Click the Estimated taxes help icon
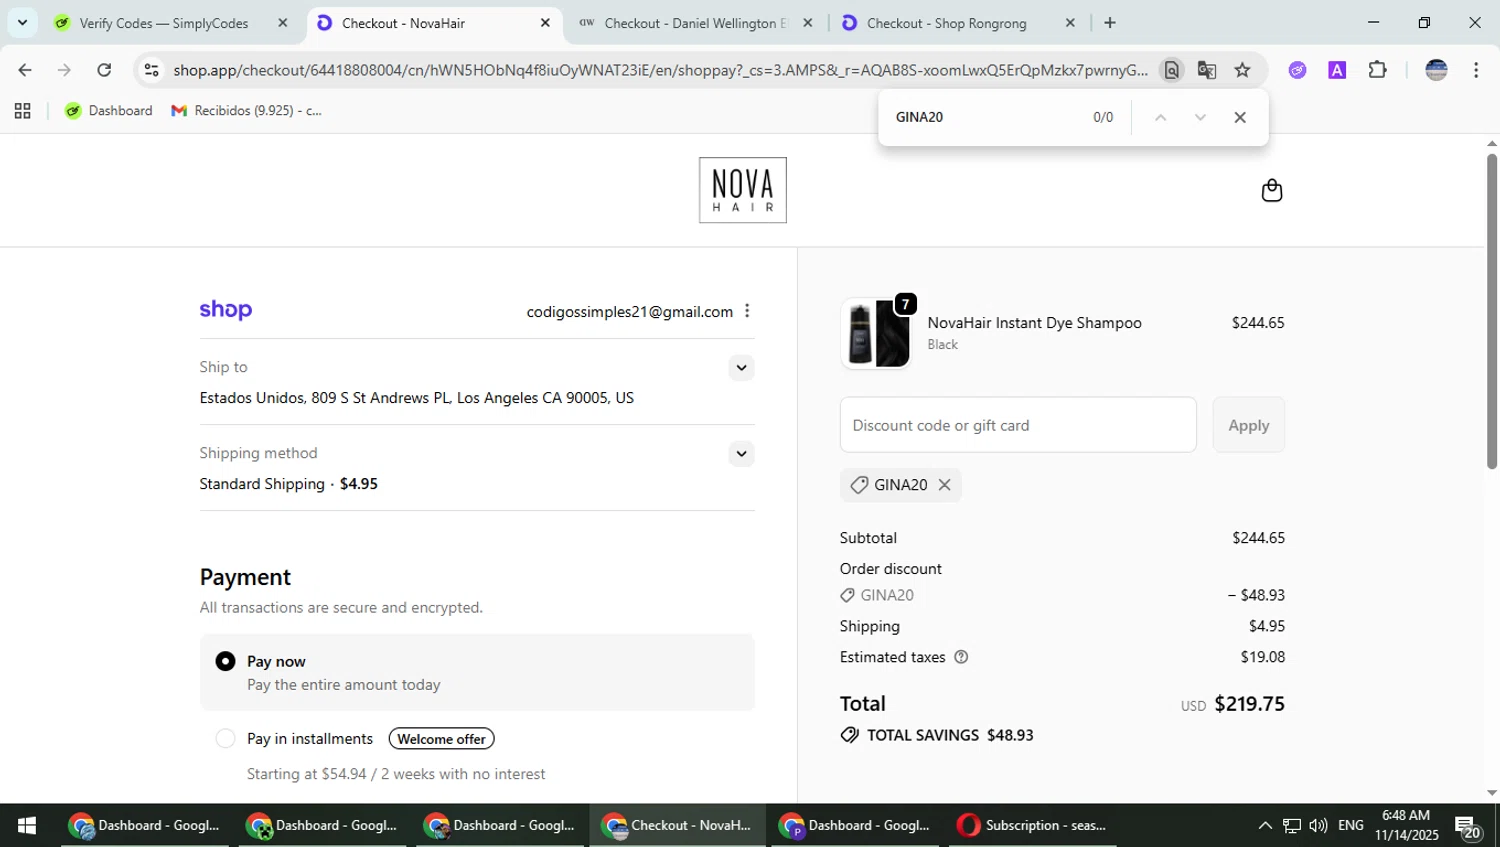This screenshot has width=1500, height=847. (x=961, y=657)
